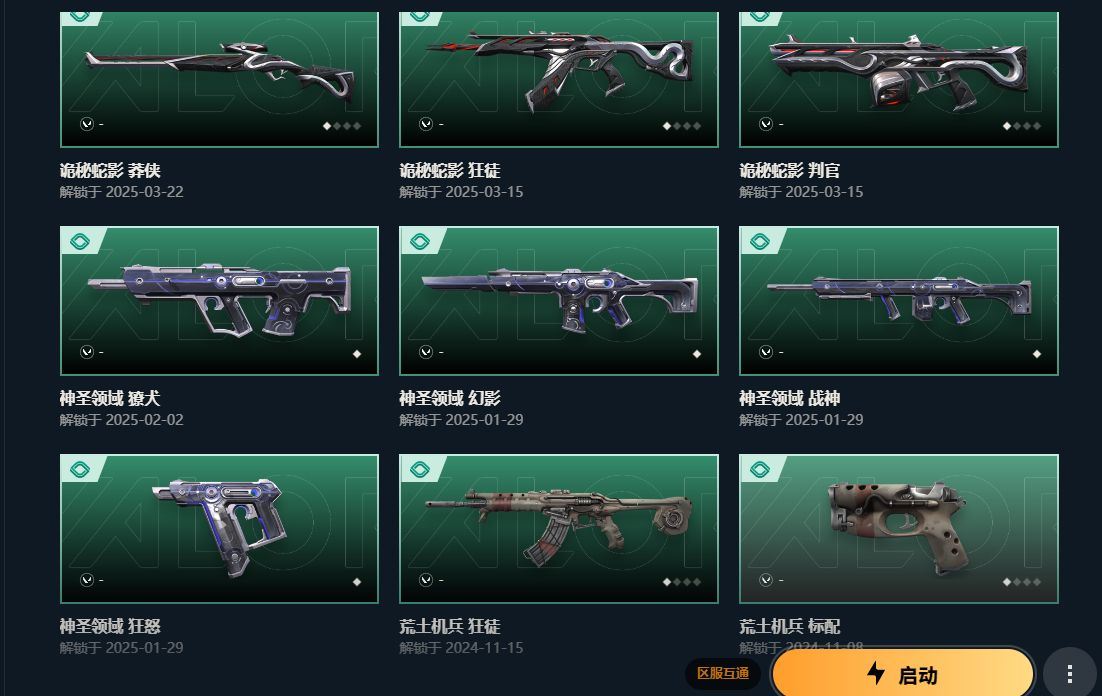Click the tier badge icon on 神圣领域 幻影
This screenshot has width=1102, height=696.
(x=420, y=242)
